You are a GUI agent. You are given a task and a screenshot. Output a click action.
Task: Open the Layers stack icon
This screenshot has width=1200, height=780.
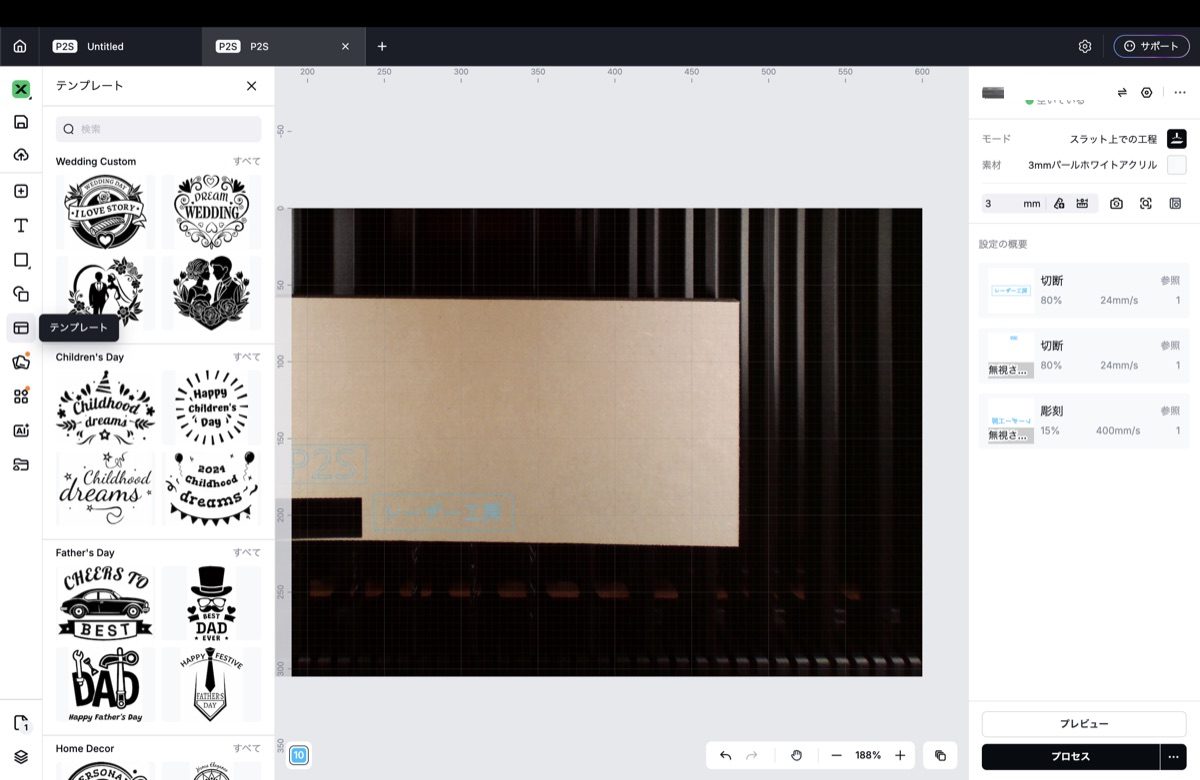coord(21,756)
